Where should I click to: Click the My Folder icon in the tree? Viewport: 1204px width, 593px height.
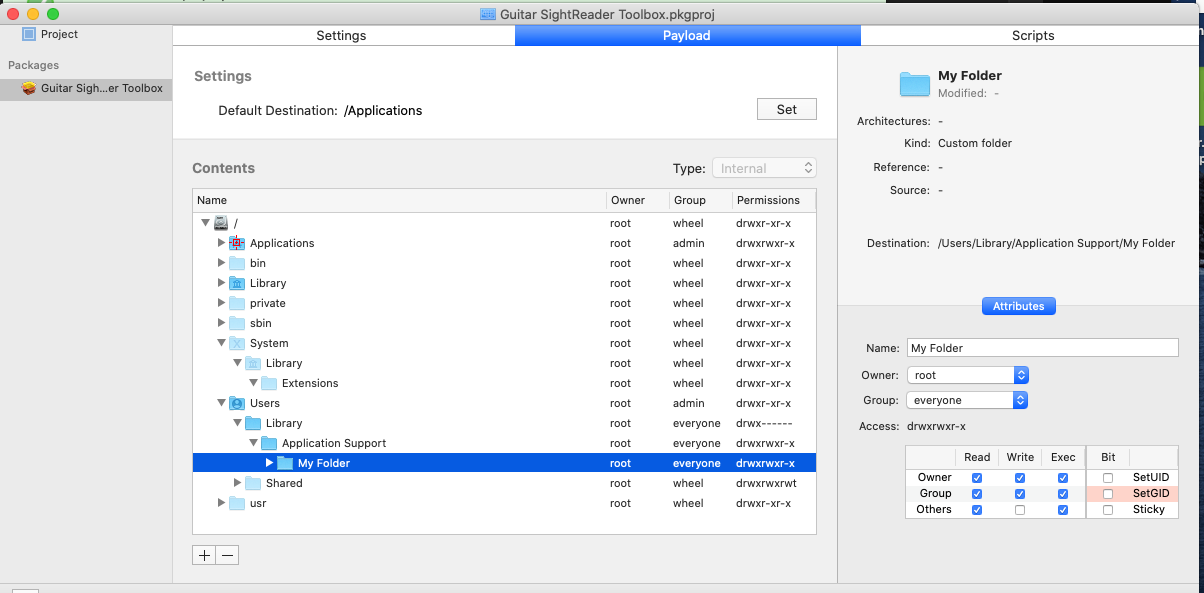tap(285, 463)
